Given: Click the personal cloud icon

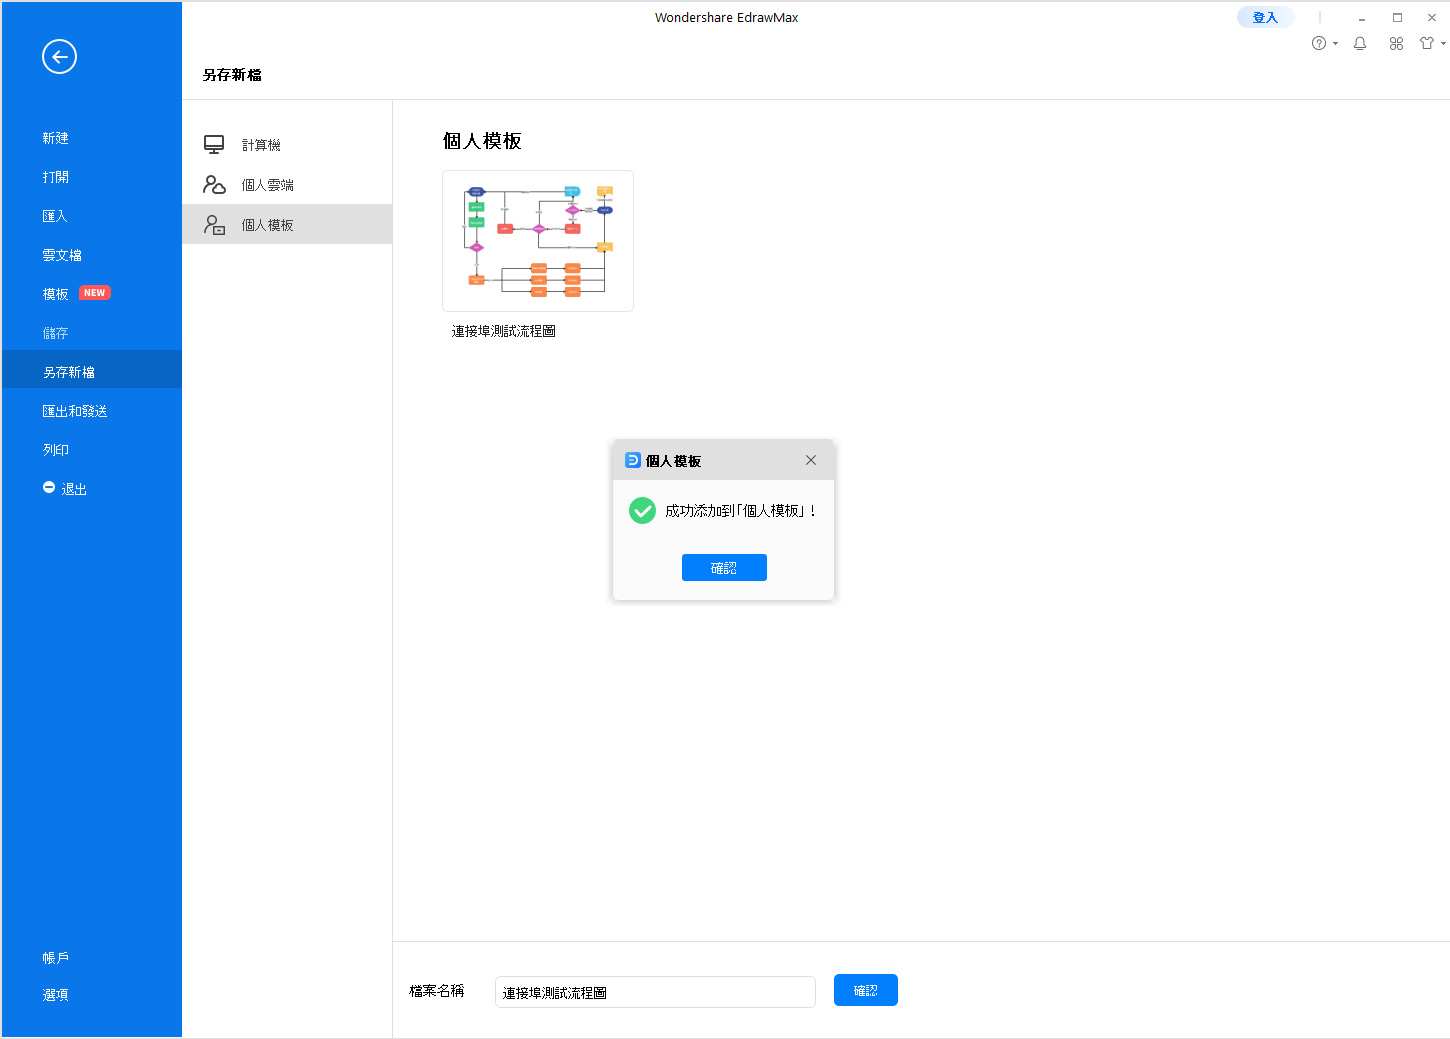Looking at the screenshot, I should pos(214,185).
